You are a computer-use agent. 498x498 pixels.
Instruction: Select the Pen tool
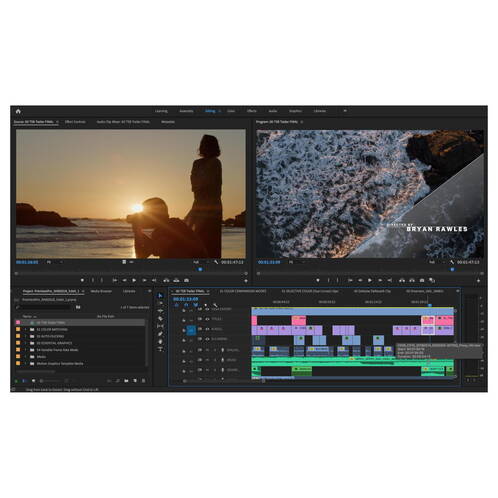click(160, 334)
